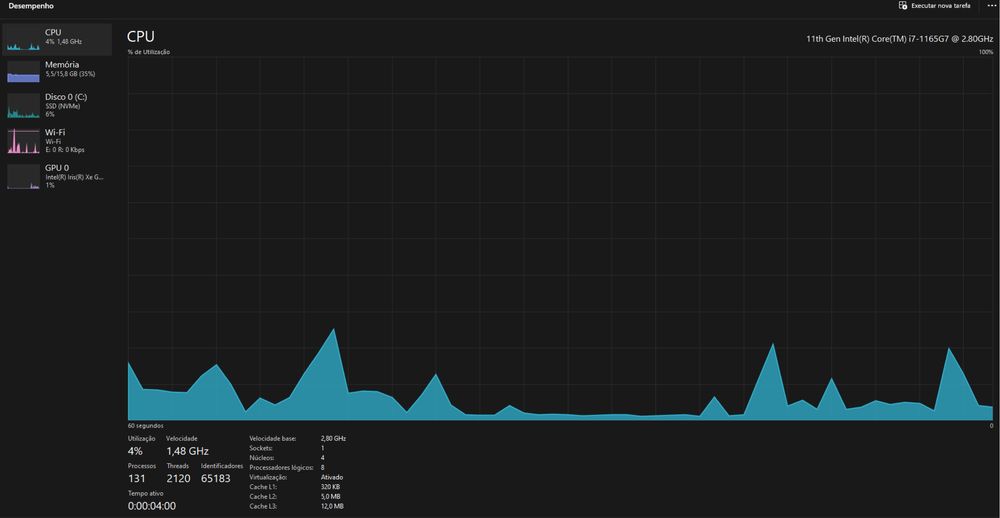Click the Cache L2 5,0 MB value
Viewport: 1000px width, 518px height.
(x=330, y=496)
